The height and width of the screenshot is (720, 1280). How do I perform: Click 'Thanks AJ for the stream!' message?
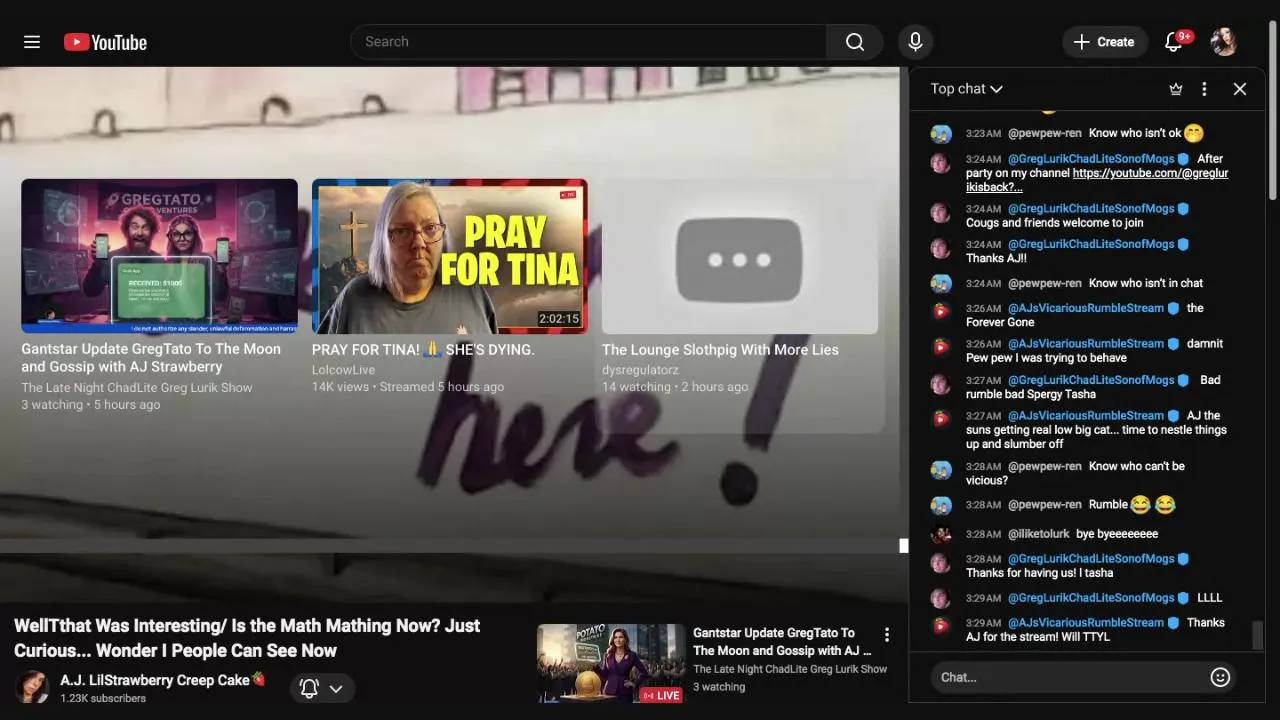click(x=1095, y=629)
